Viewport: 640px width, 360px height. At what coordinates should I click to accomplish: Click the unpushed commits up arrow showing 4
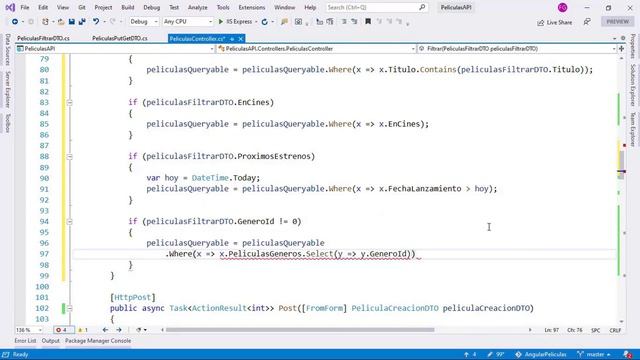(470, 354)
